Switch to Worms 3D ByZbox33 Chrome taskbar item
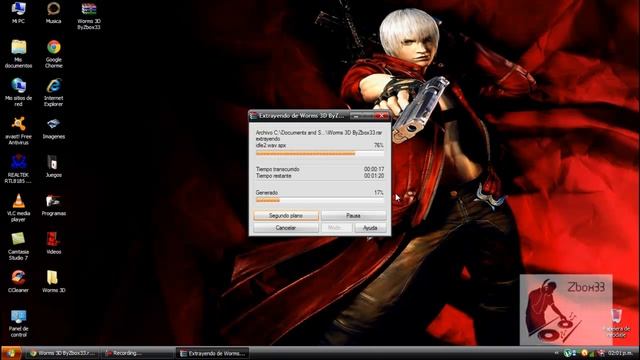 coord(62,353)
